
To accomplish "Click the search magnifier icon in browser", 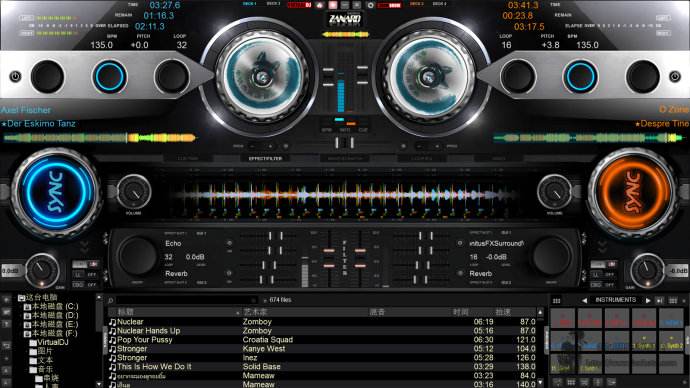I will coord(110,300).
